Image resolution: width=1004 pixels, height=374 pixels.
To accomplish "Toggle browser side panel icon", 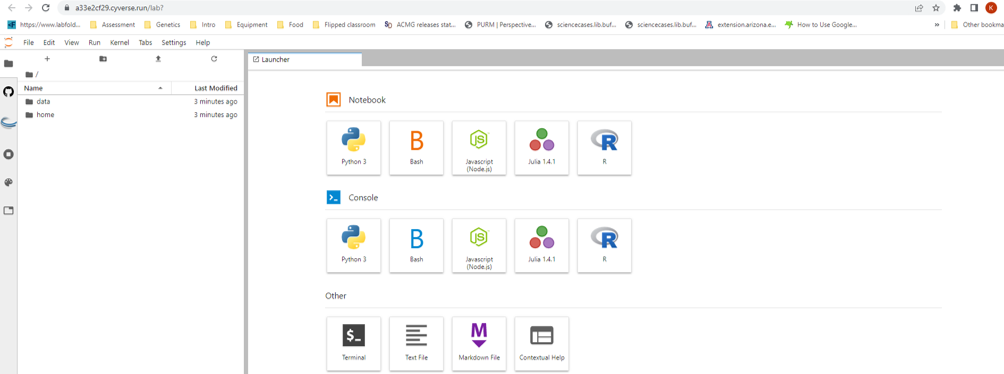I will click(x=973, y=8).
